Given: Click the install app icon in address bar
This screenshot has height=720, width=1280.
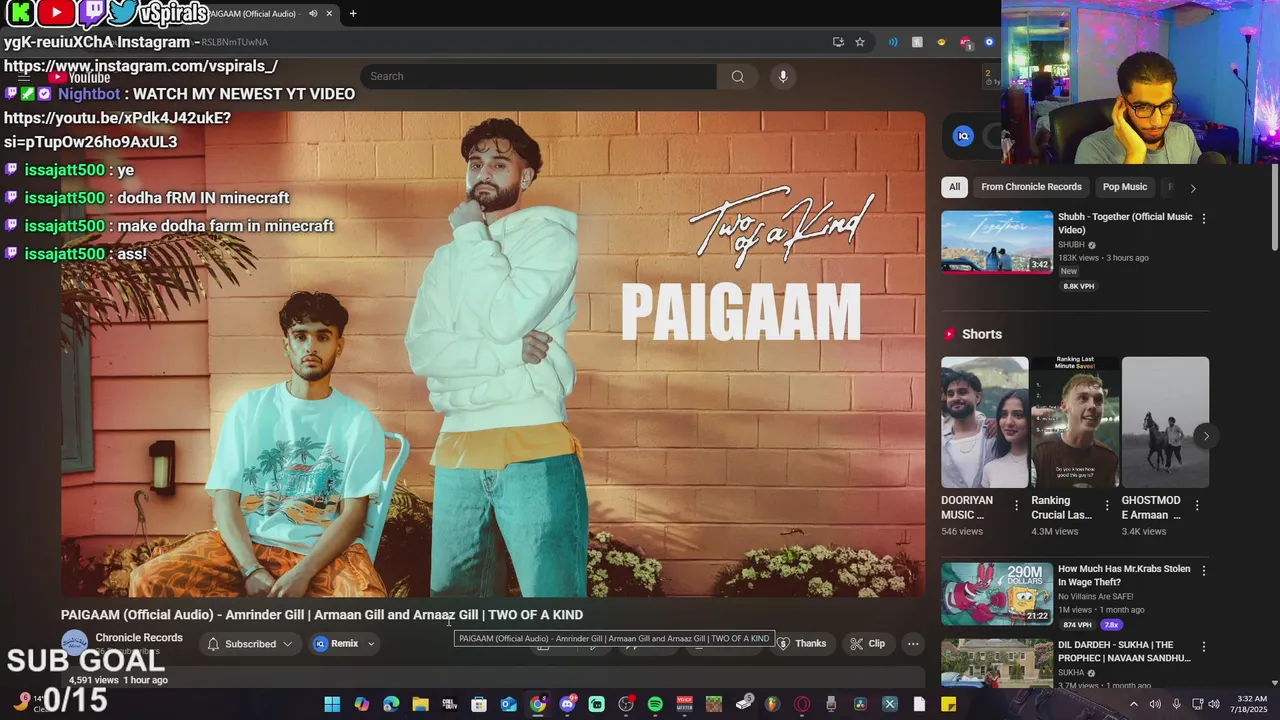Looking at the screenshot, I should tap(838, 42).
